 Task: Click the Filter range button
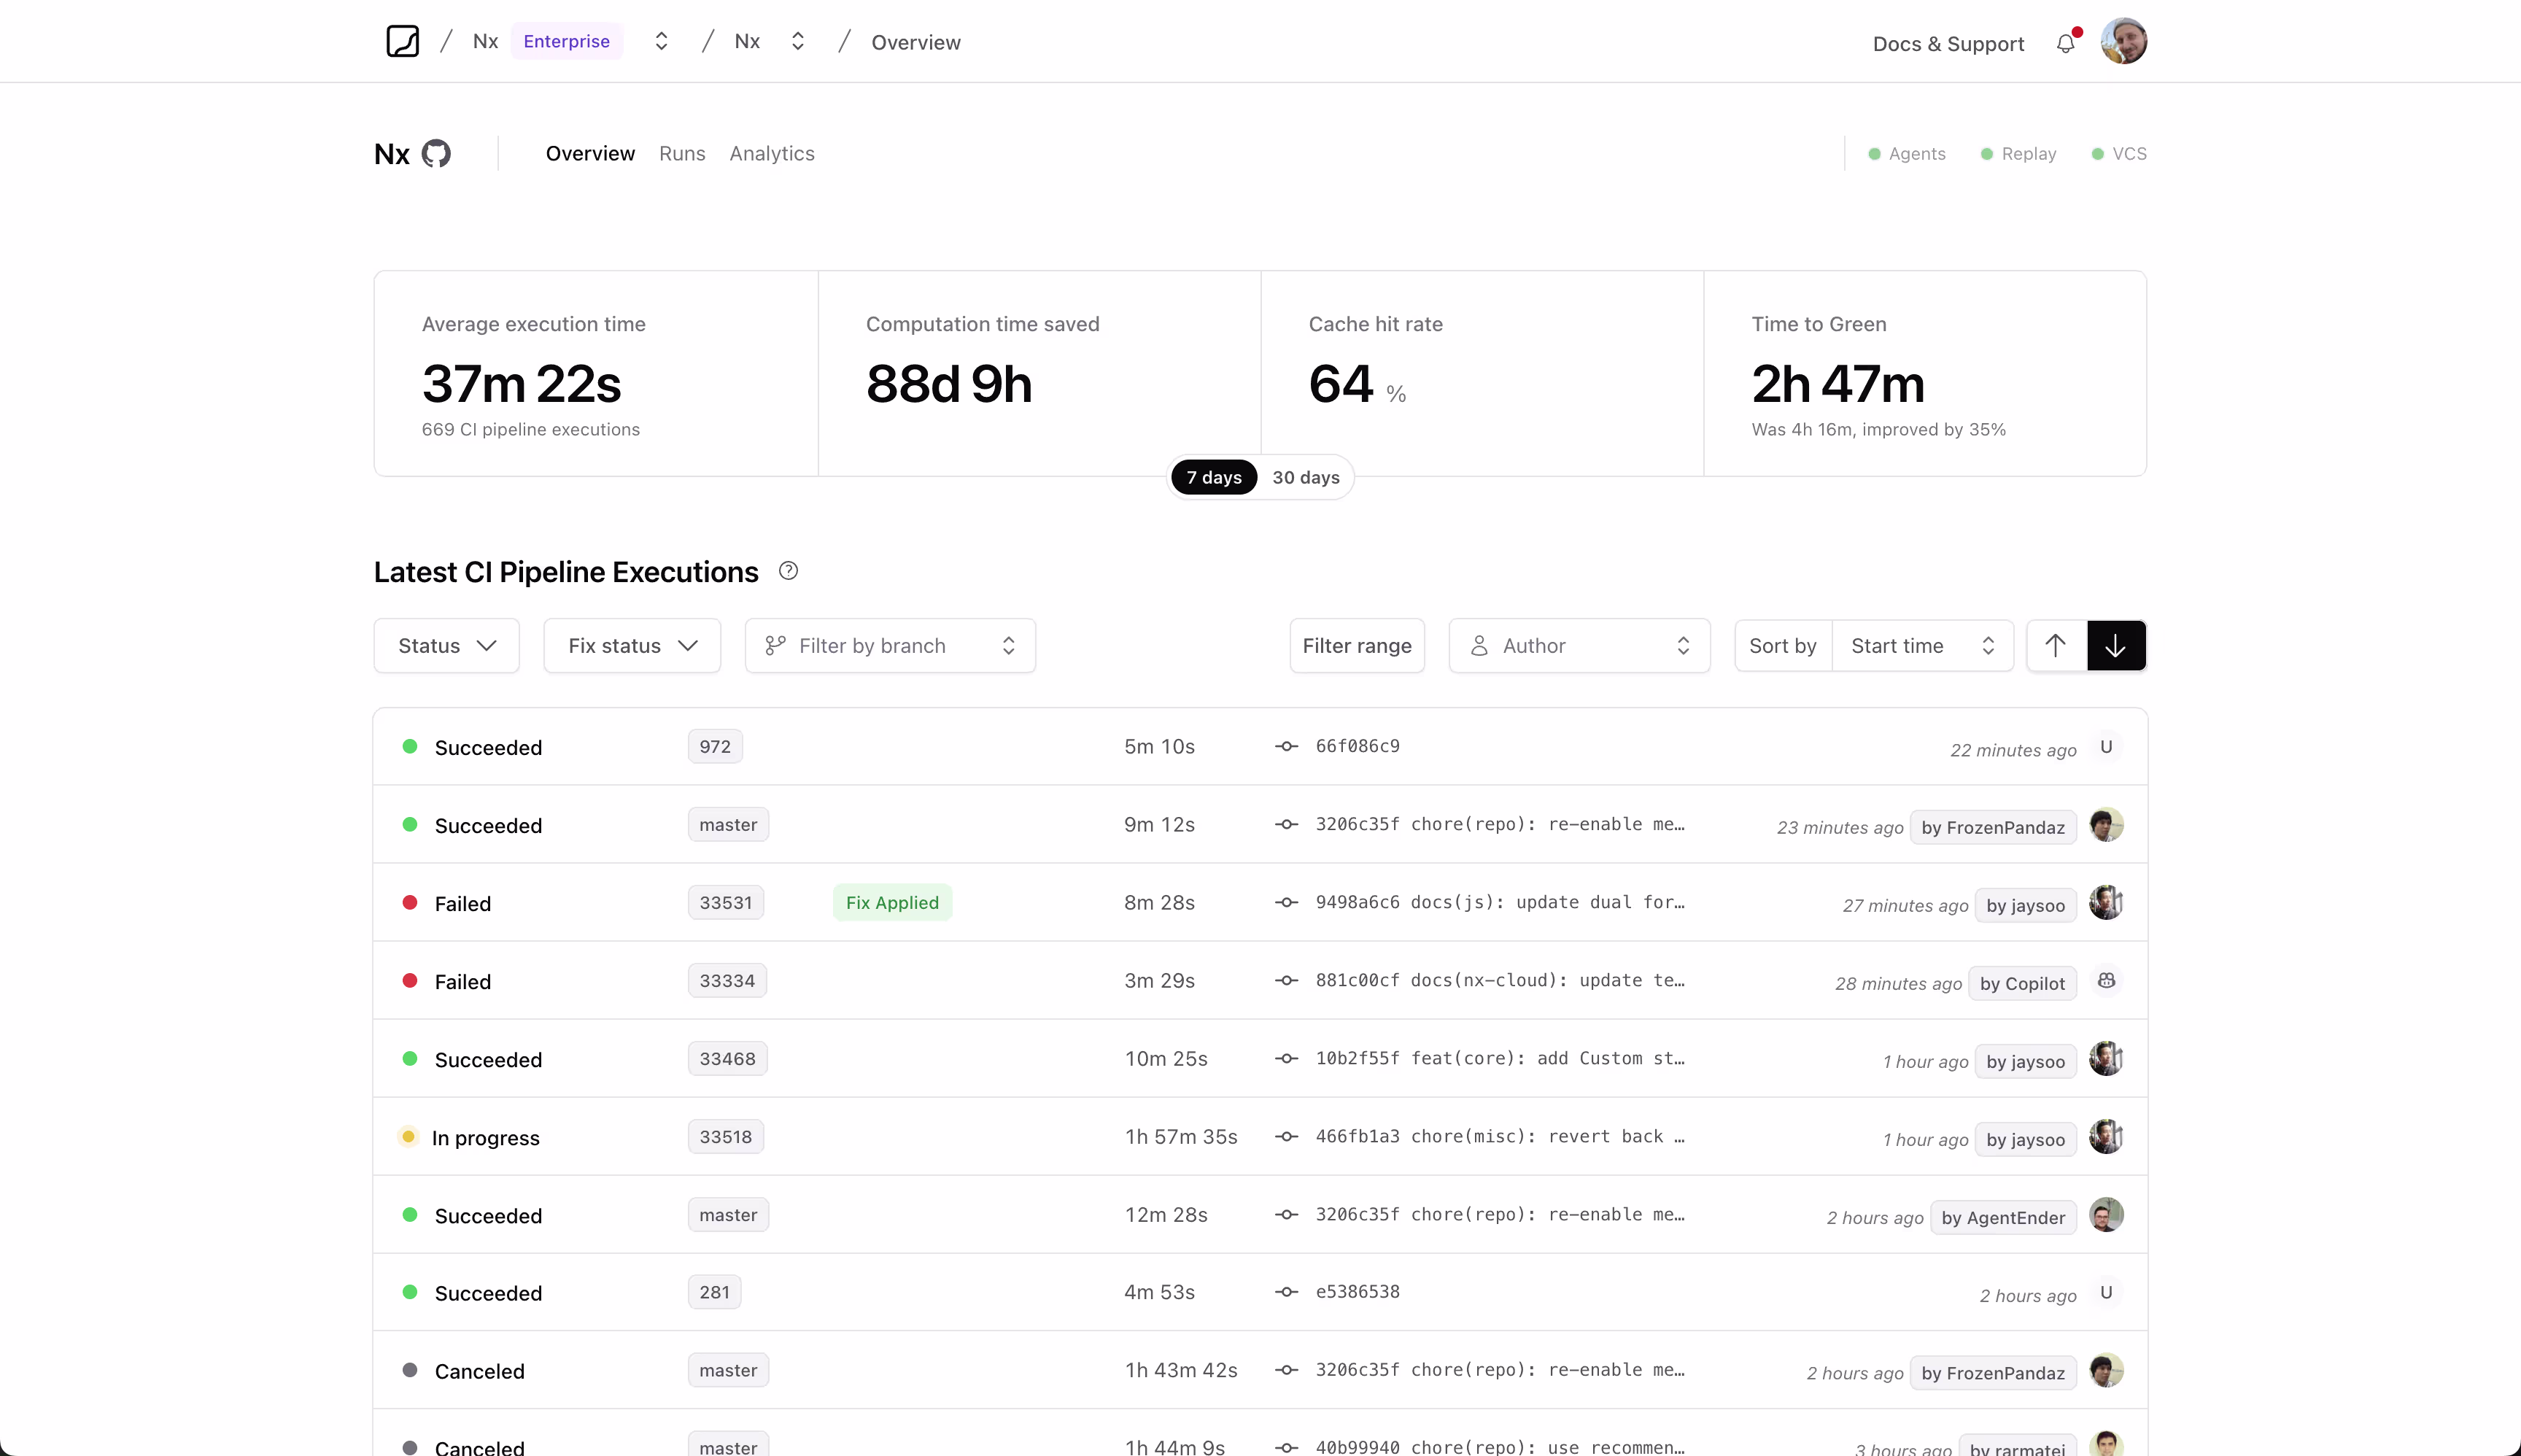click(1356, 645)
